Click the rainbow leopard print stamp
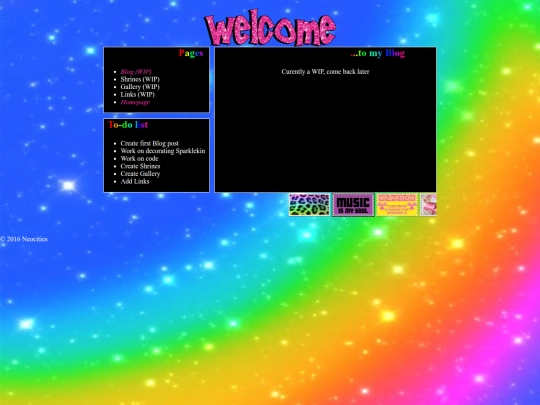The height and width of the screenshot is (405, 540). pos(309,205)
